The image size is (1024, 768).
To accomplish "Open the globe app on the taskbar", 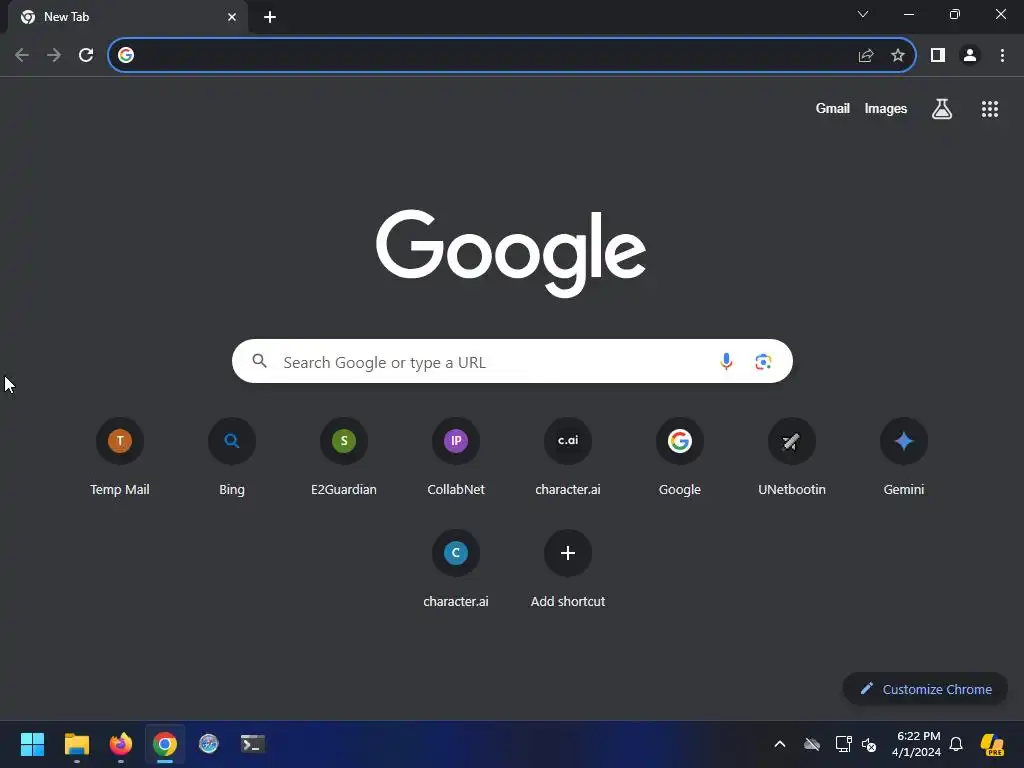I will pos(208,744).
